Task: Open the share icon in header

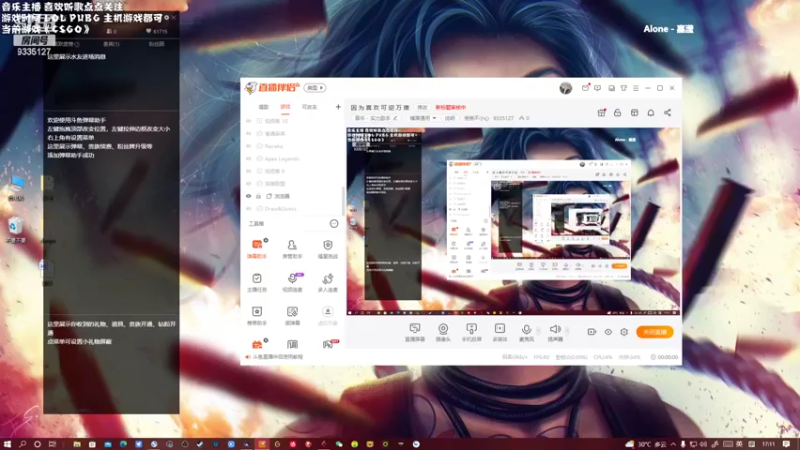Action: click(x=667, y=113)
